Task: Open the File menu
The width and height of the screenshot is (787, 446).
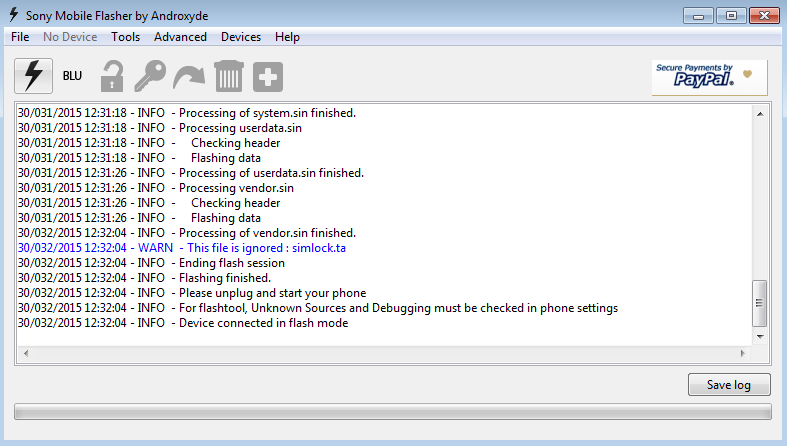Action: (20, 37)
